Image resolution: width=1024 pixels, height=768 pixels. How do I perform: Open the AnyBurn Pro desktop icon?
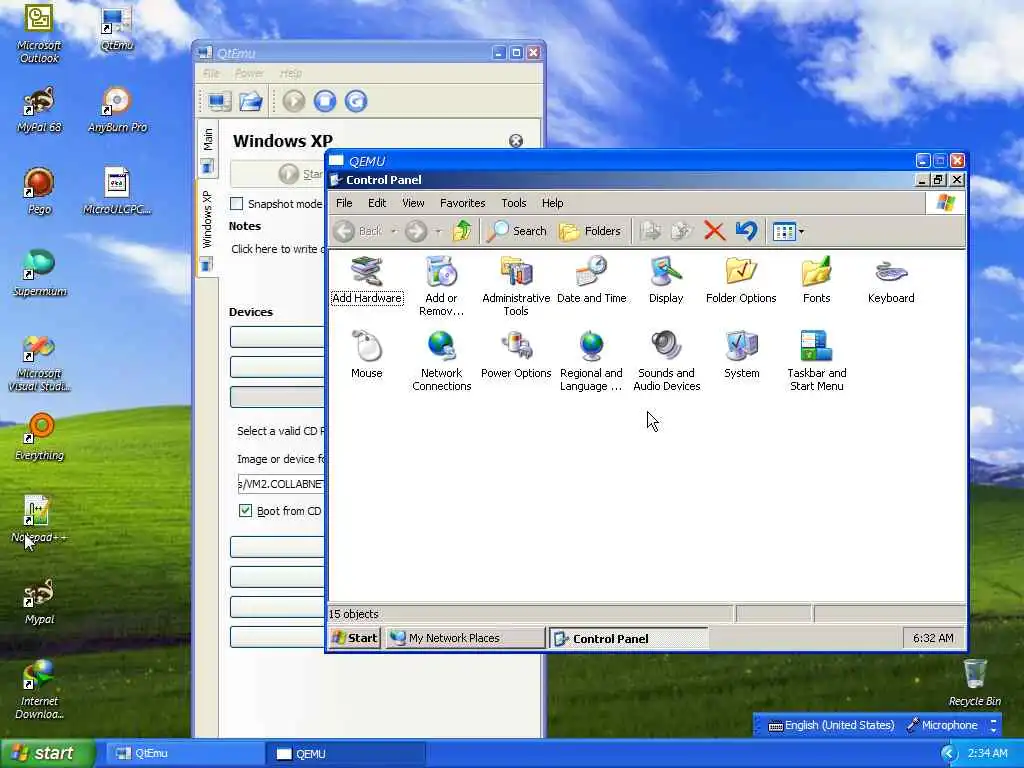click(118, 110)
